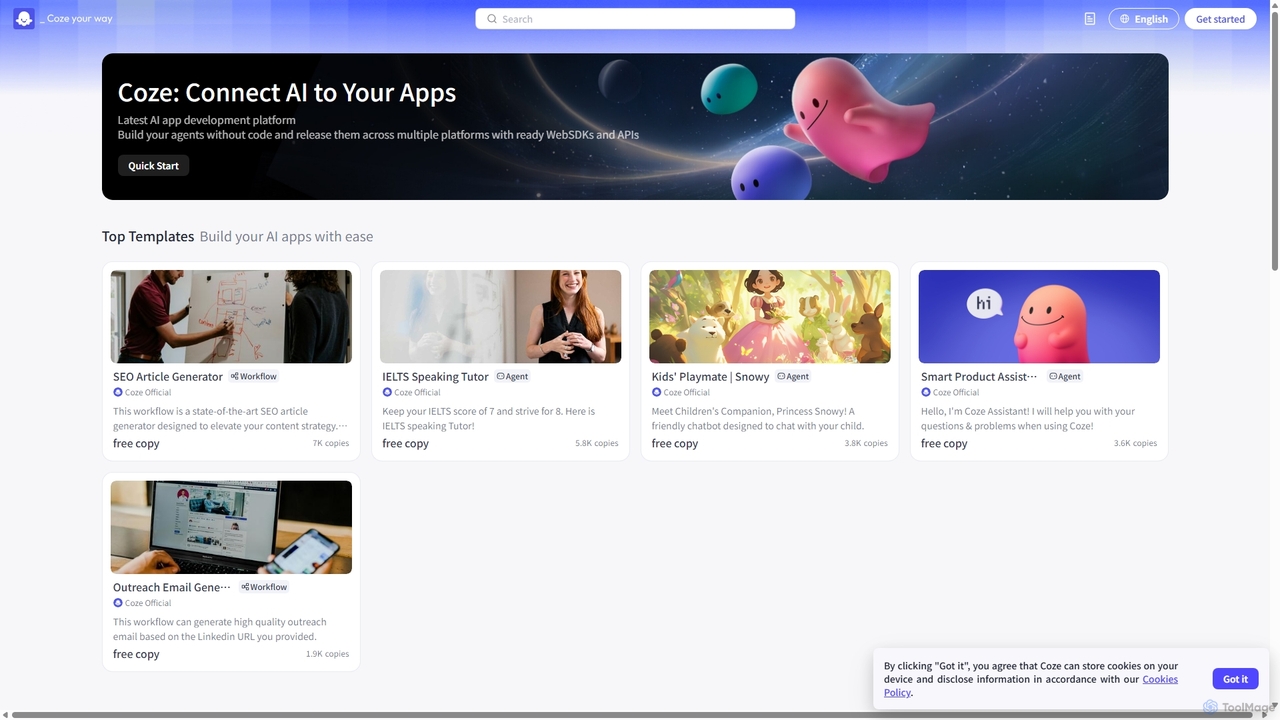The width and height of the screenshot is (1280, 720).
Task: Click free copy on Kids' Playmate card
Action: (675, 443)
